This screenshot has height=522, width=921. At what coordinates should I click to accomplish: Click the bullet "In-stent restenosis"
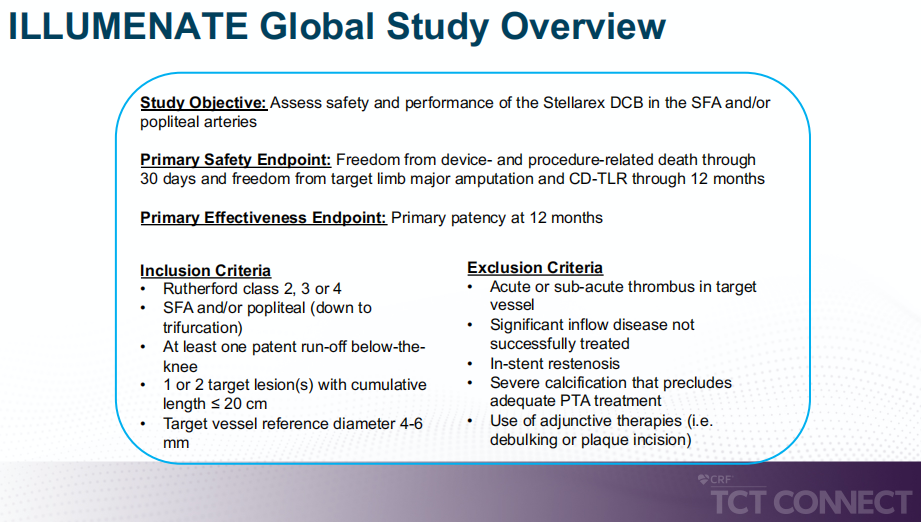point(555,364)
